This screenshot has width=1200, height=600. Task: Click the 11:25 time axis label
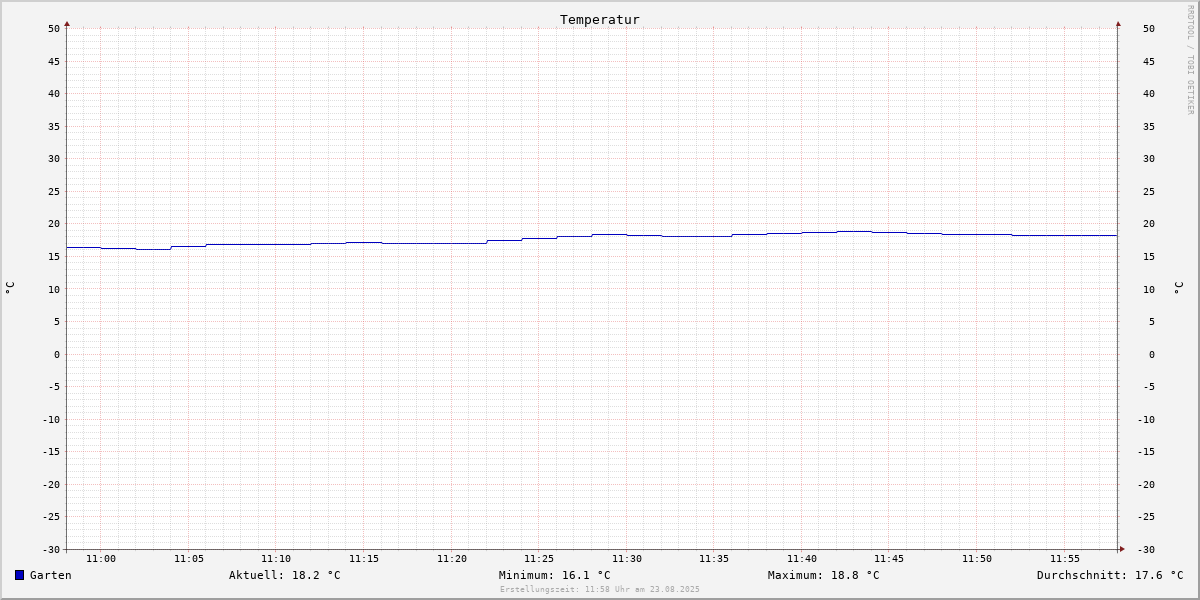(539, 559)
